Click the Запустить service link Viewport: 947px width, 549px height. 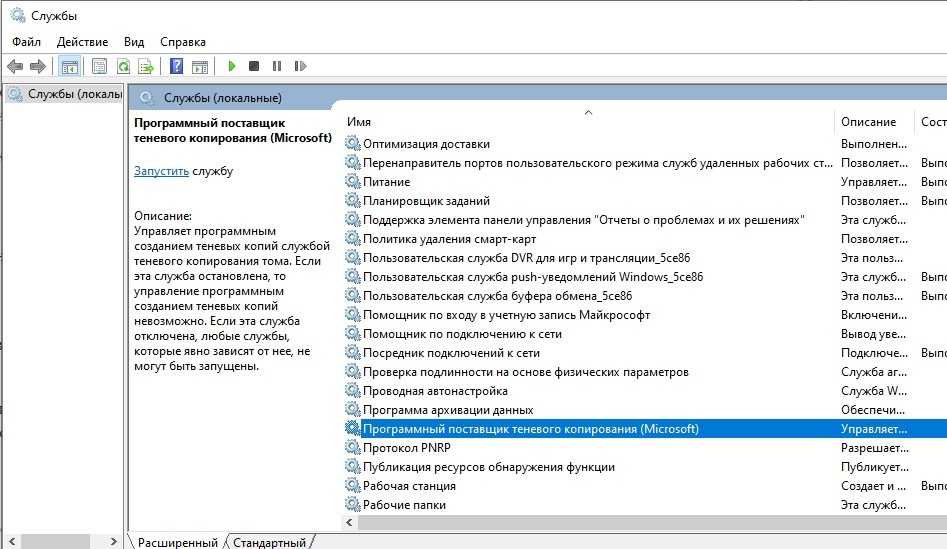[161, 171]
